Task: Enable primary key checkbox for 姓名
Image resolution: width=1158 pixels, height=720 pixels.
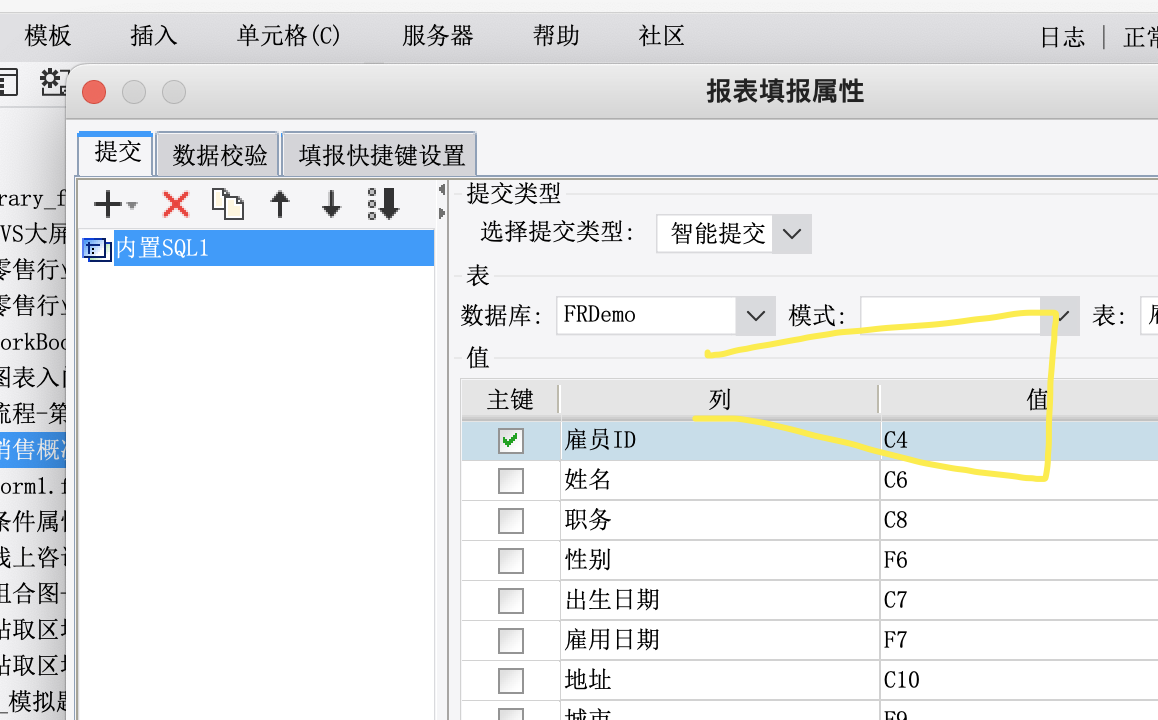Action: (510, 481)
